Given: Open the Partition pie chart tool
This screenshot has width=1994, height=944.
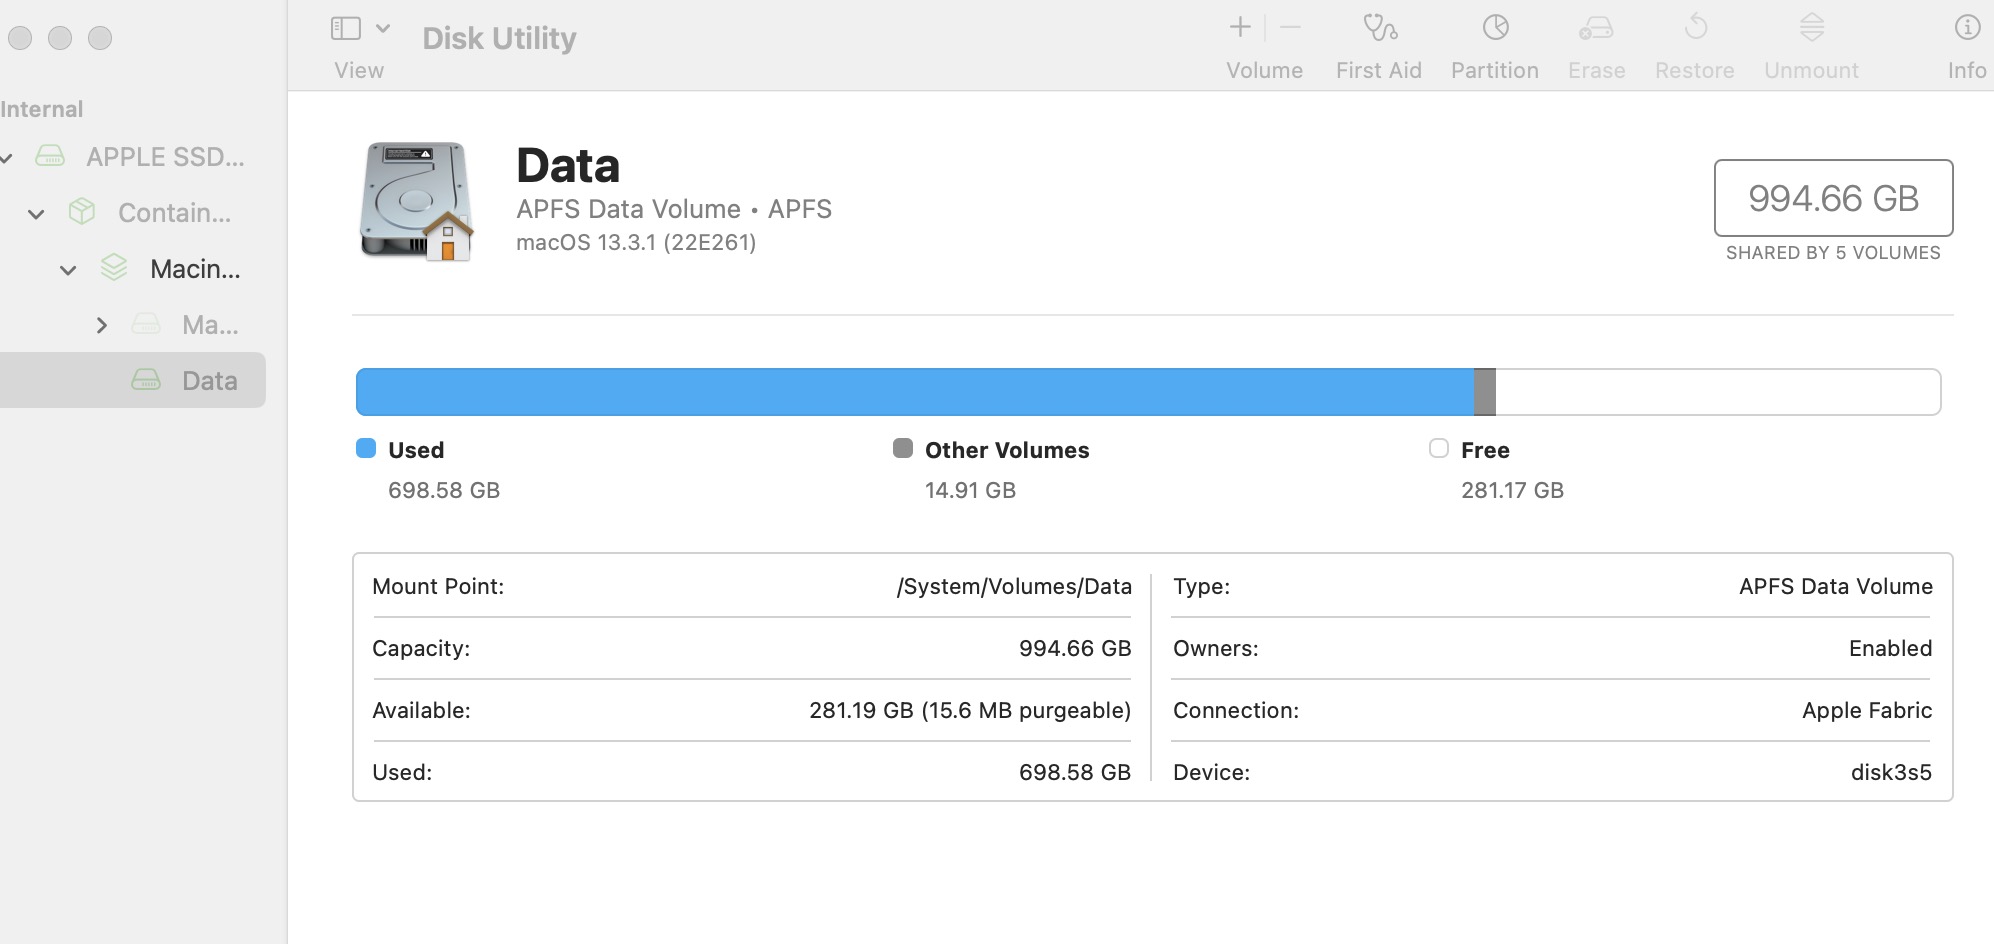Looking at the screenshot, I should click(1495, 28).
